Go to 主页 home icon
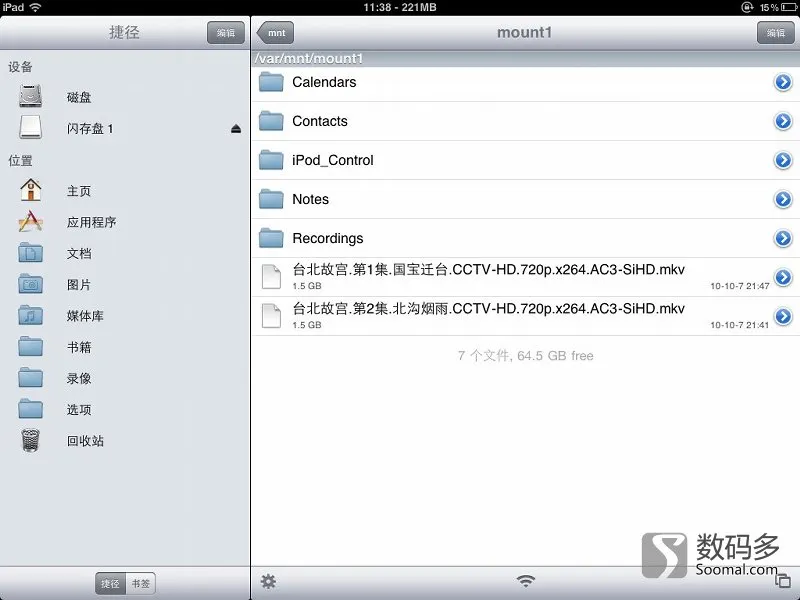The image size is (800, 600). coord(31,190)
